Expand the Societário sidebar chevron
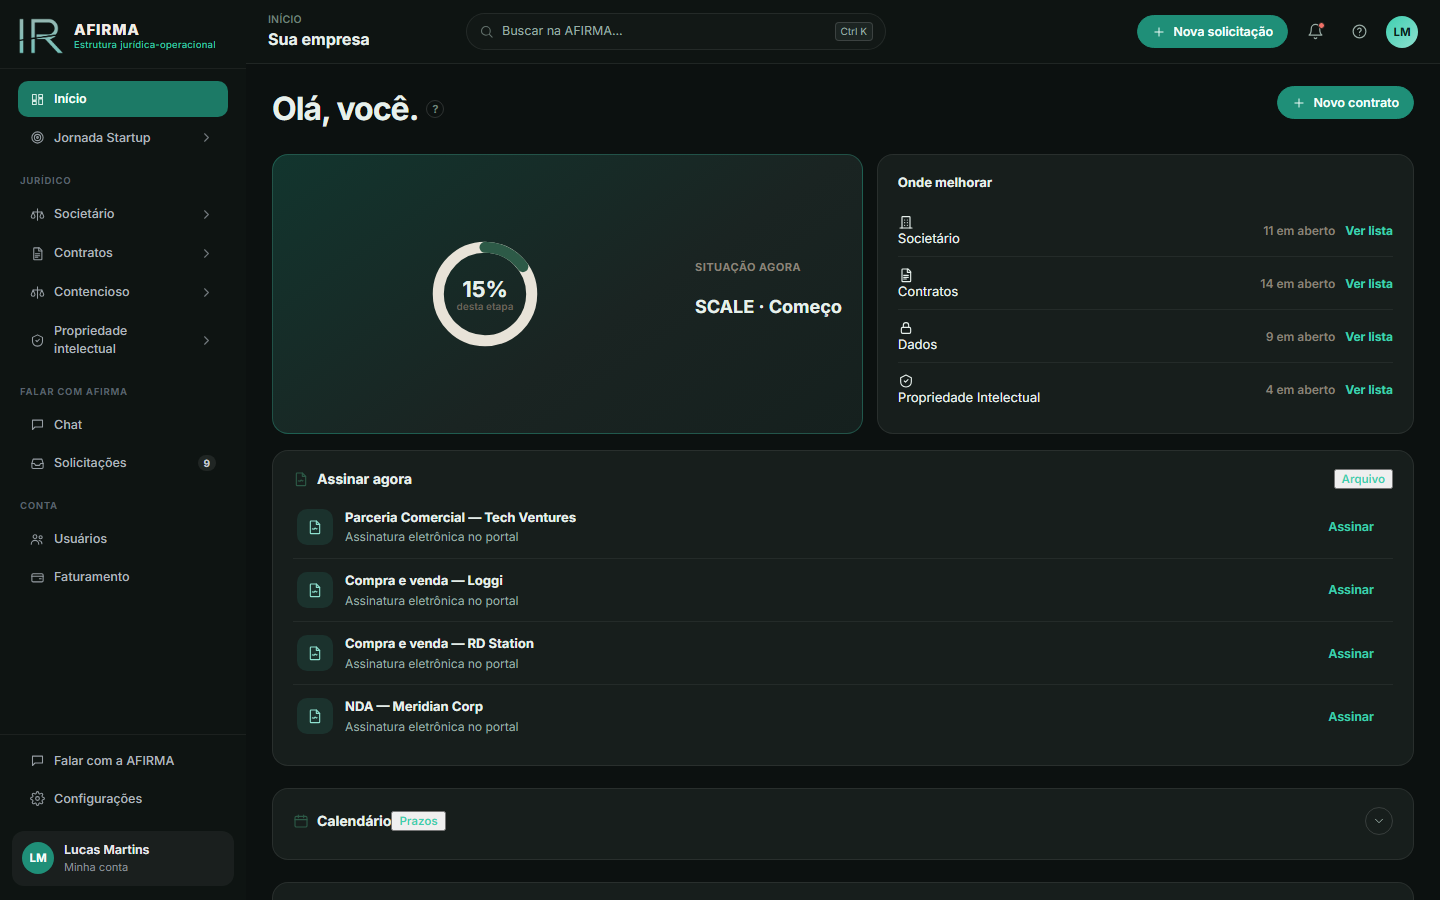The height and width of the screenshot is (900, 1440). click(206, 214)
